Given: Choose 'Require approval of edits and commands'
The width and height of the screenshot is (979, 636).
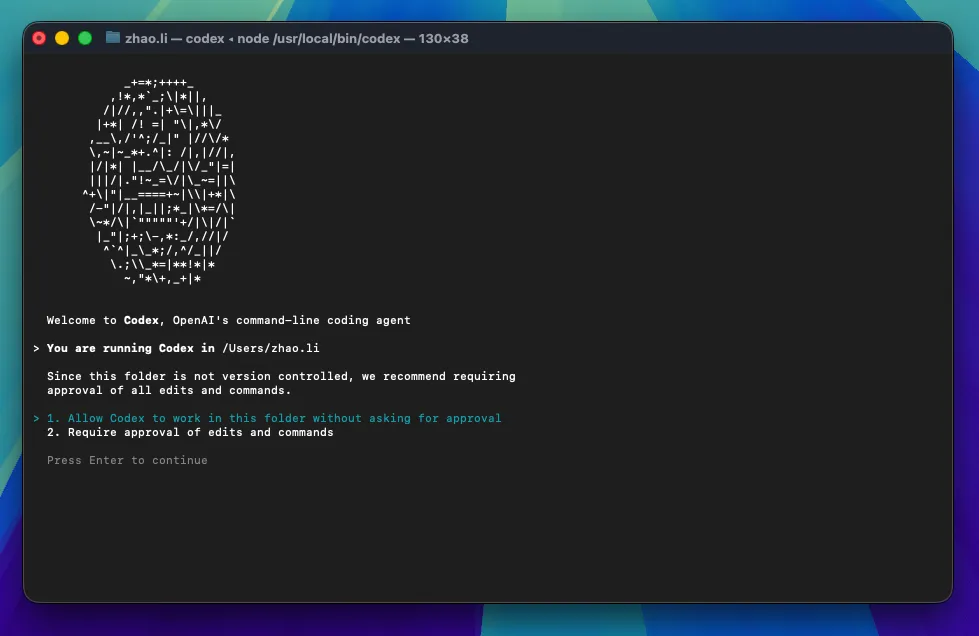Looking at the screenshot, I should click(x=200, y=432).
